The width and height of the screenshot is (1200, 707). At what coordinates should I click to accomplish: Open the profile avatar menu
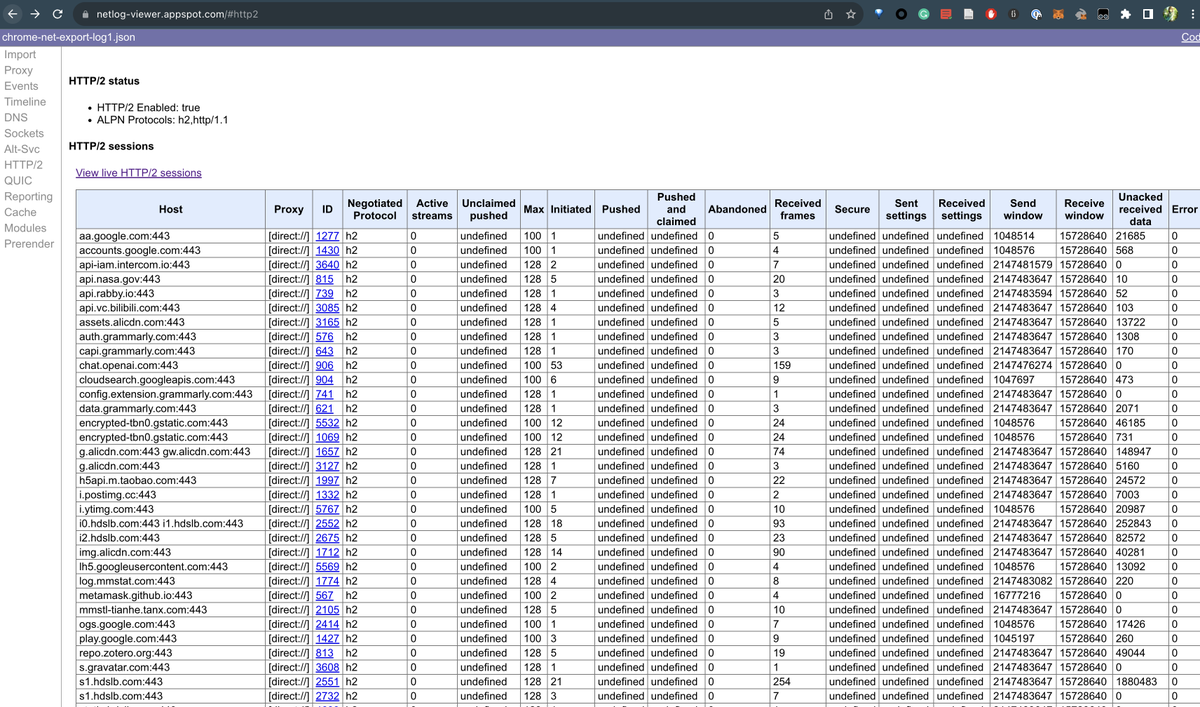click(x=1170, y=14)
